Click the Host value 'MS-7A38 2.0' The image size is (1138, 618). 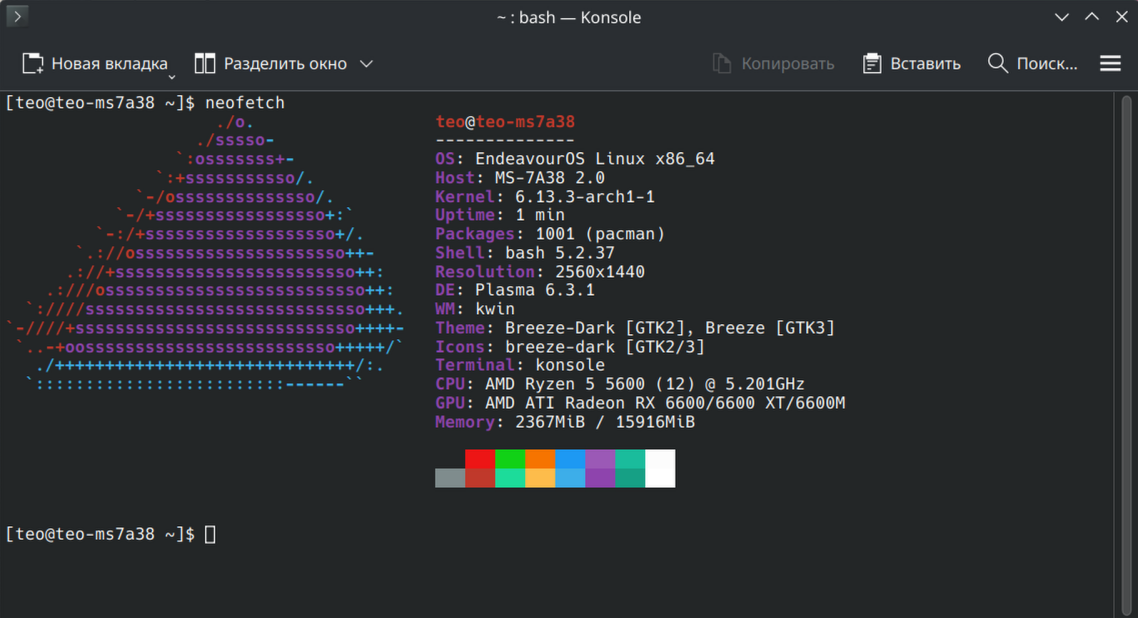pyautogui.click(x=549, y=178)
